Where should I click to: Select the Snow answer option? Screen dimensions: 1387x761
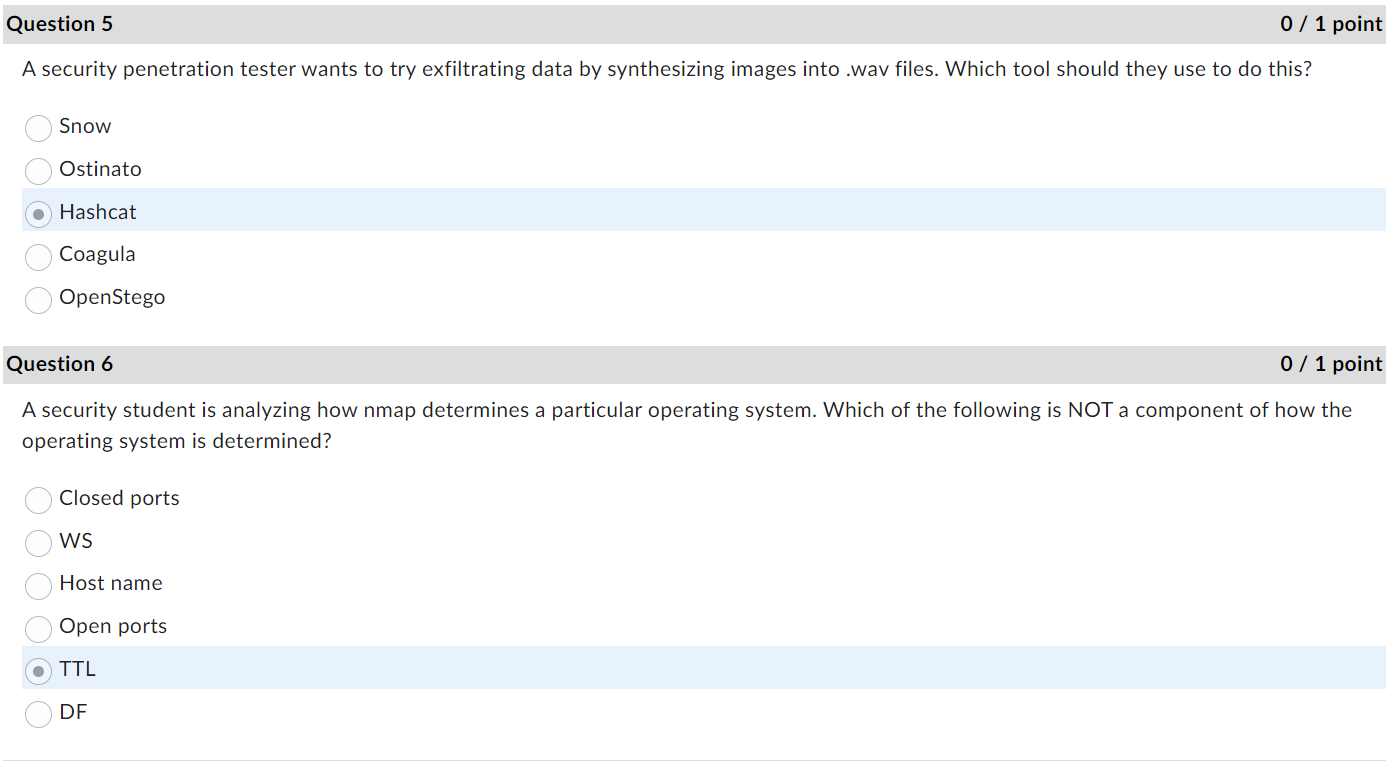[38, 128]
